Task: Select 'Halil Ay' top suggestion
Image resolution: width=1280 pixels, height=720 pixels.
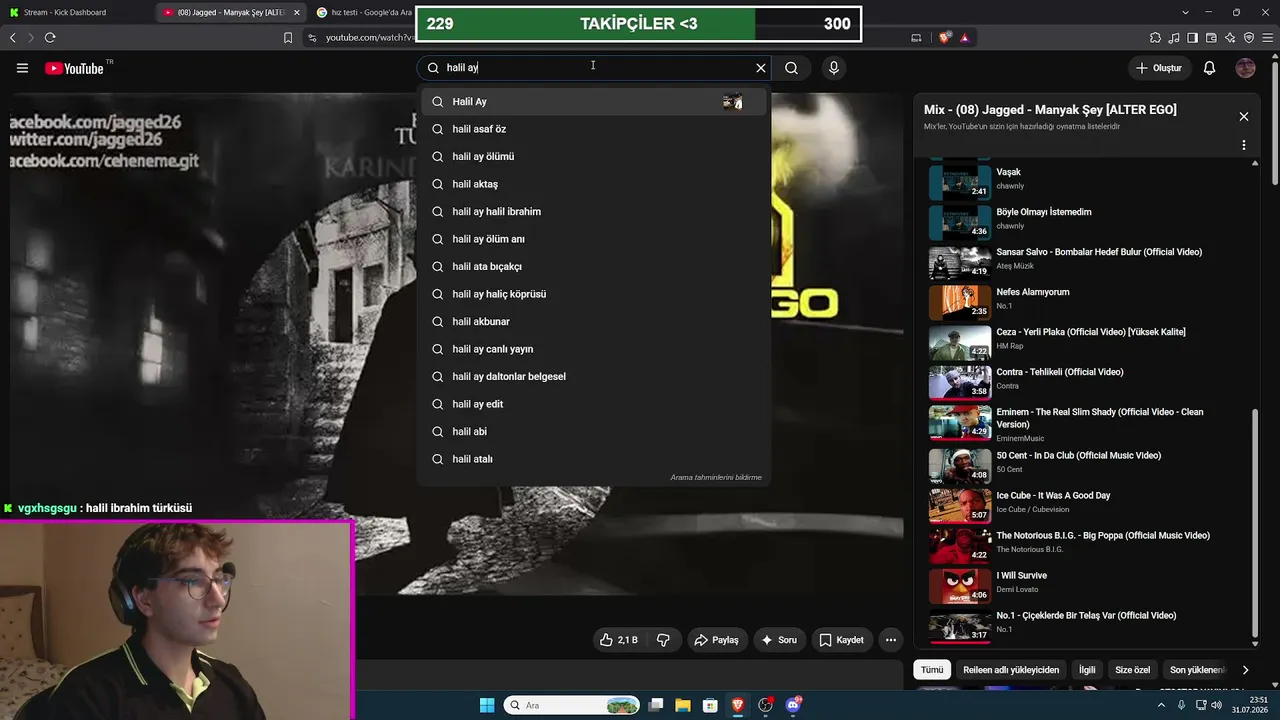Action: click(594, 101)
